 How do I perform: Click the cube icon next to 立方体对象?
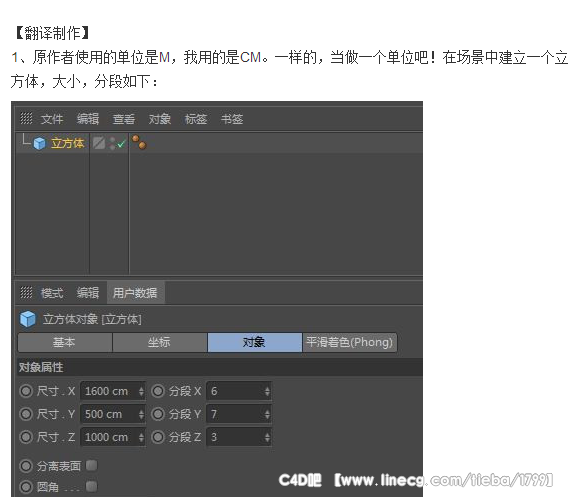coord(28,319)
